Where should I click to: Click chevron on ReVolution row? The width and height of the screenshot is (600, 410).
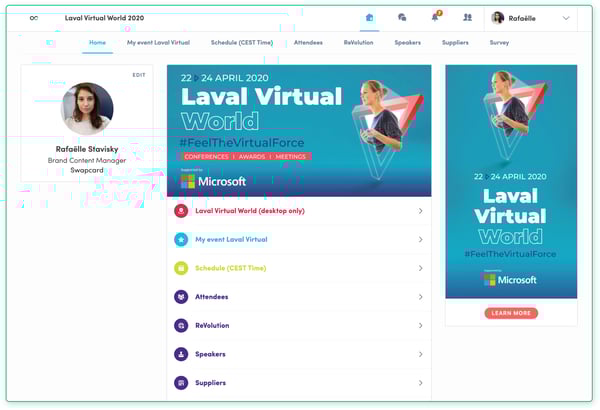click(x=421, y=325)
